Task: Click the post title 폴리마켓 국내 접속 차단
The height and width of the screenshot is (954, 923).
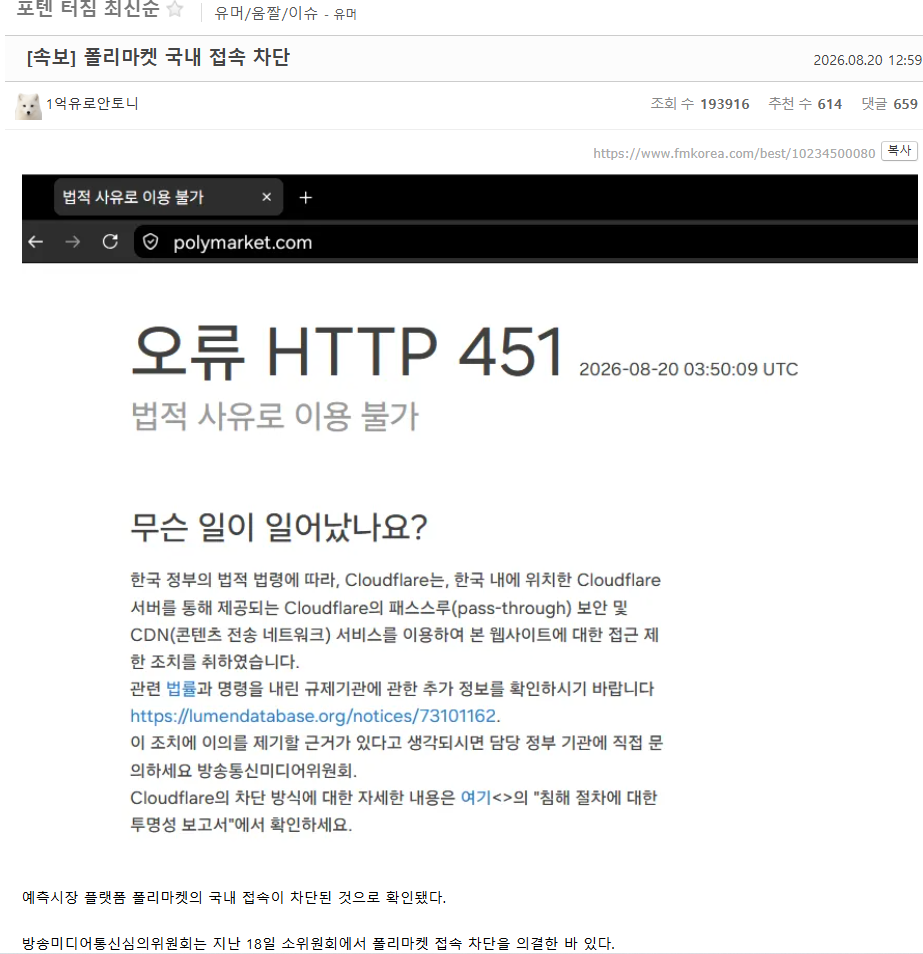Action: (x=158, y=57)
